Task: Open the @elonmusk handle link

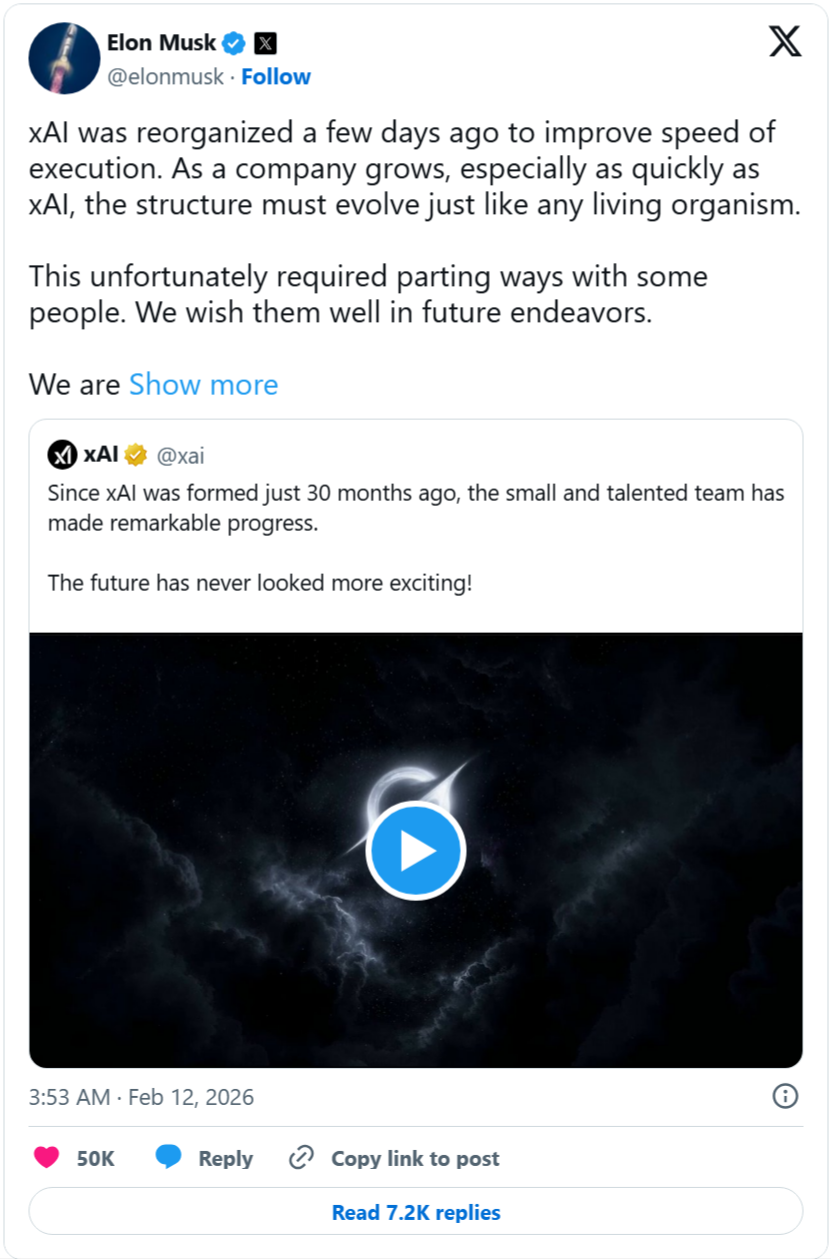Action: point(165,77)
